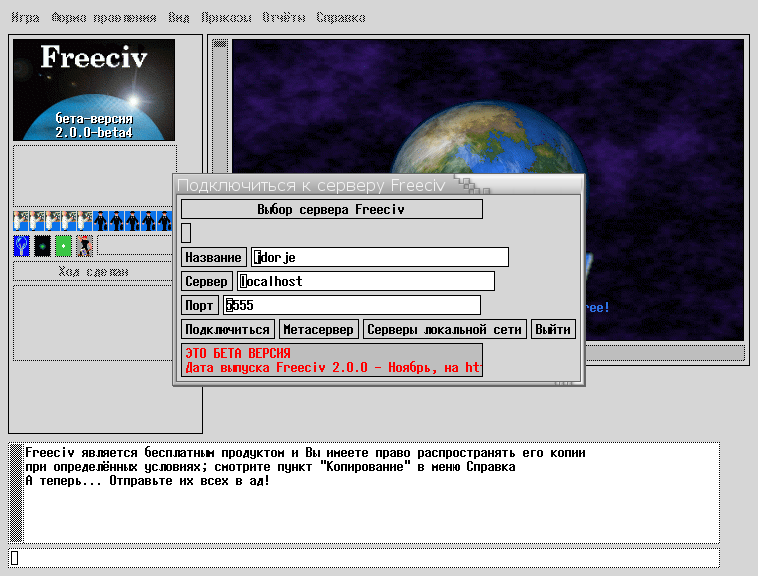Click the Название label
758x576 pixels.
coord(214,257)
